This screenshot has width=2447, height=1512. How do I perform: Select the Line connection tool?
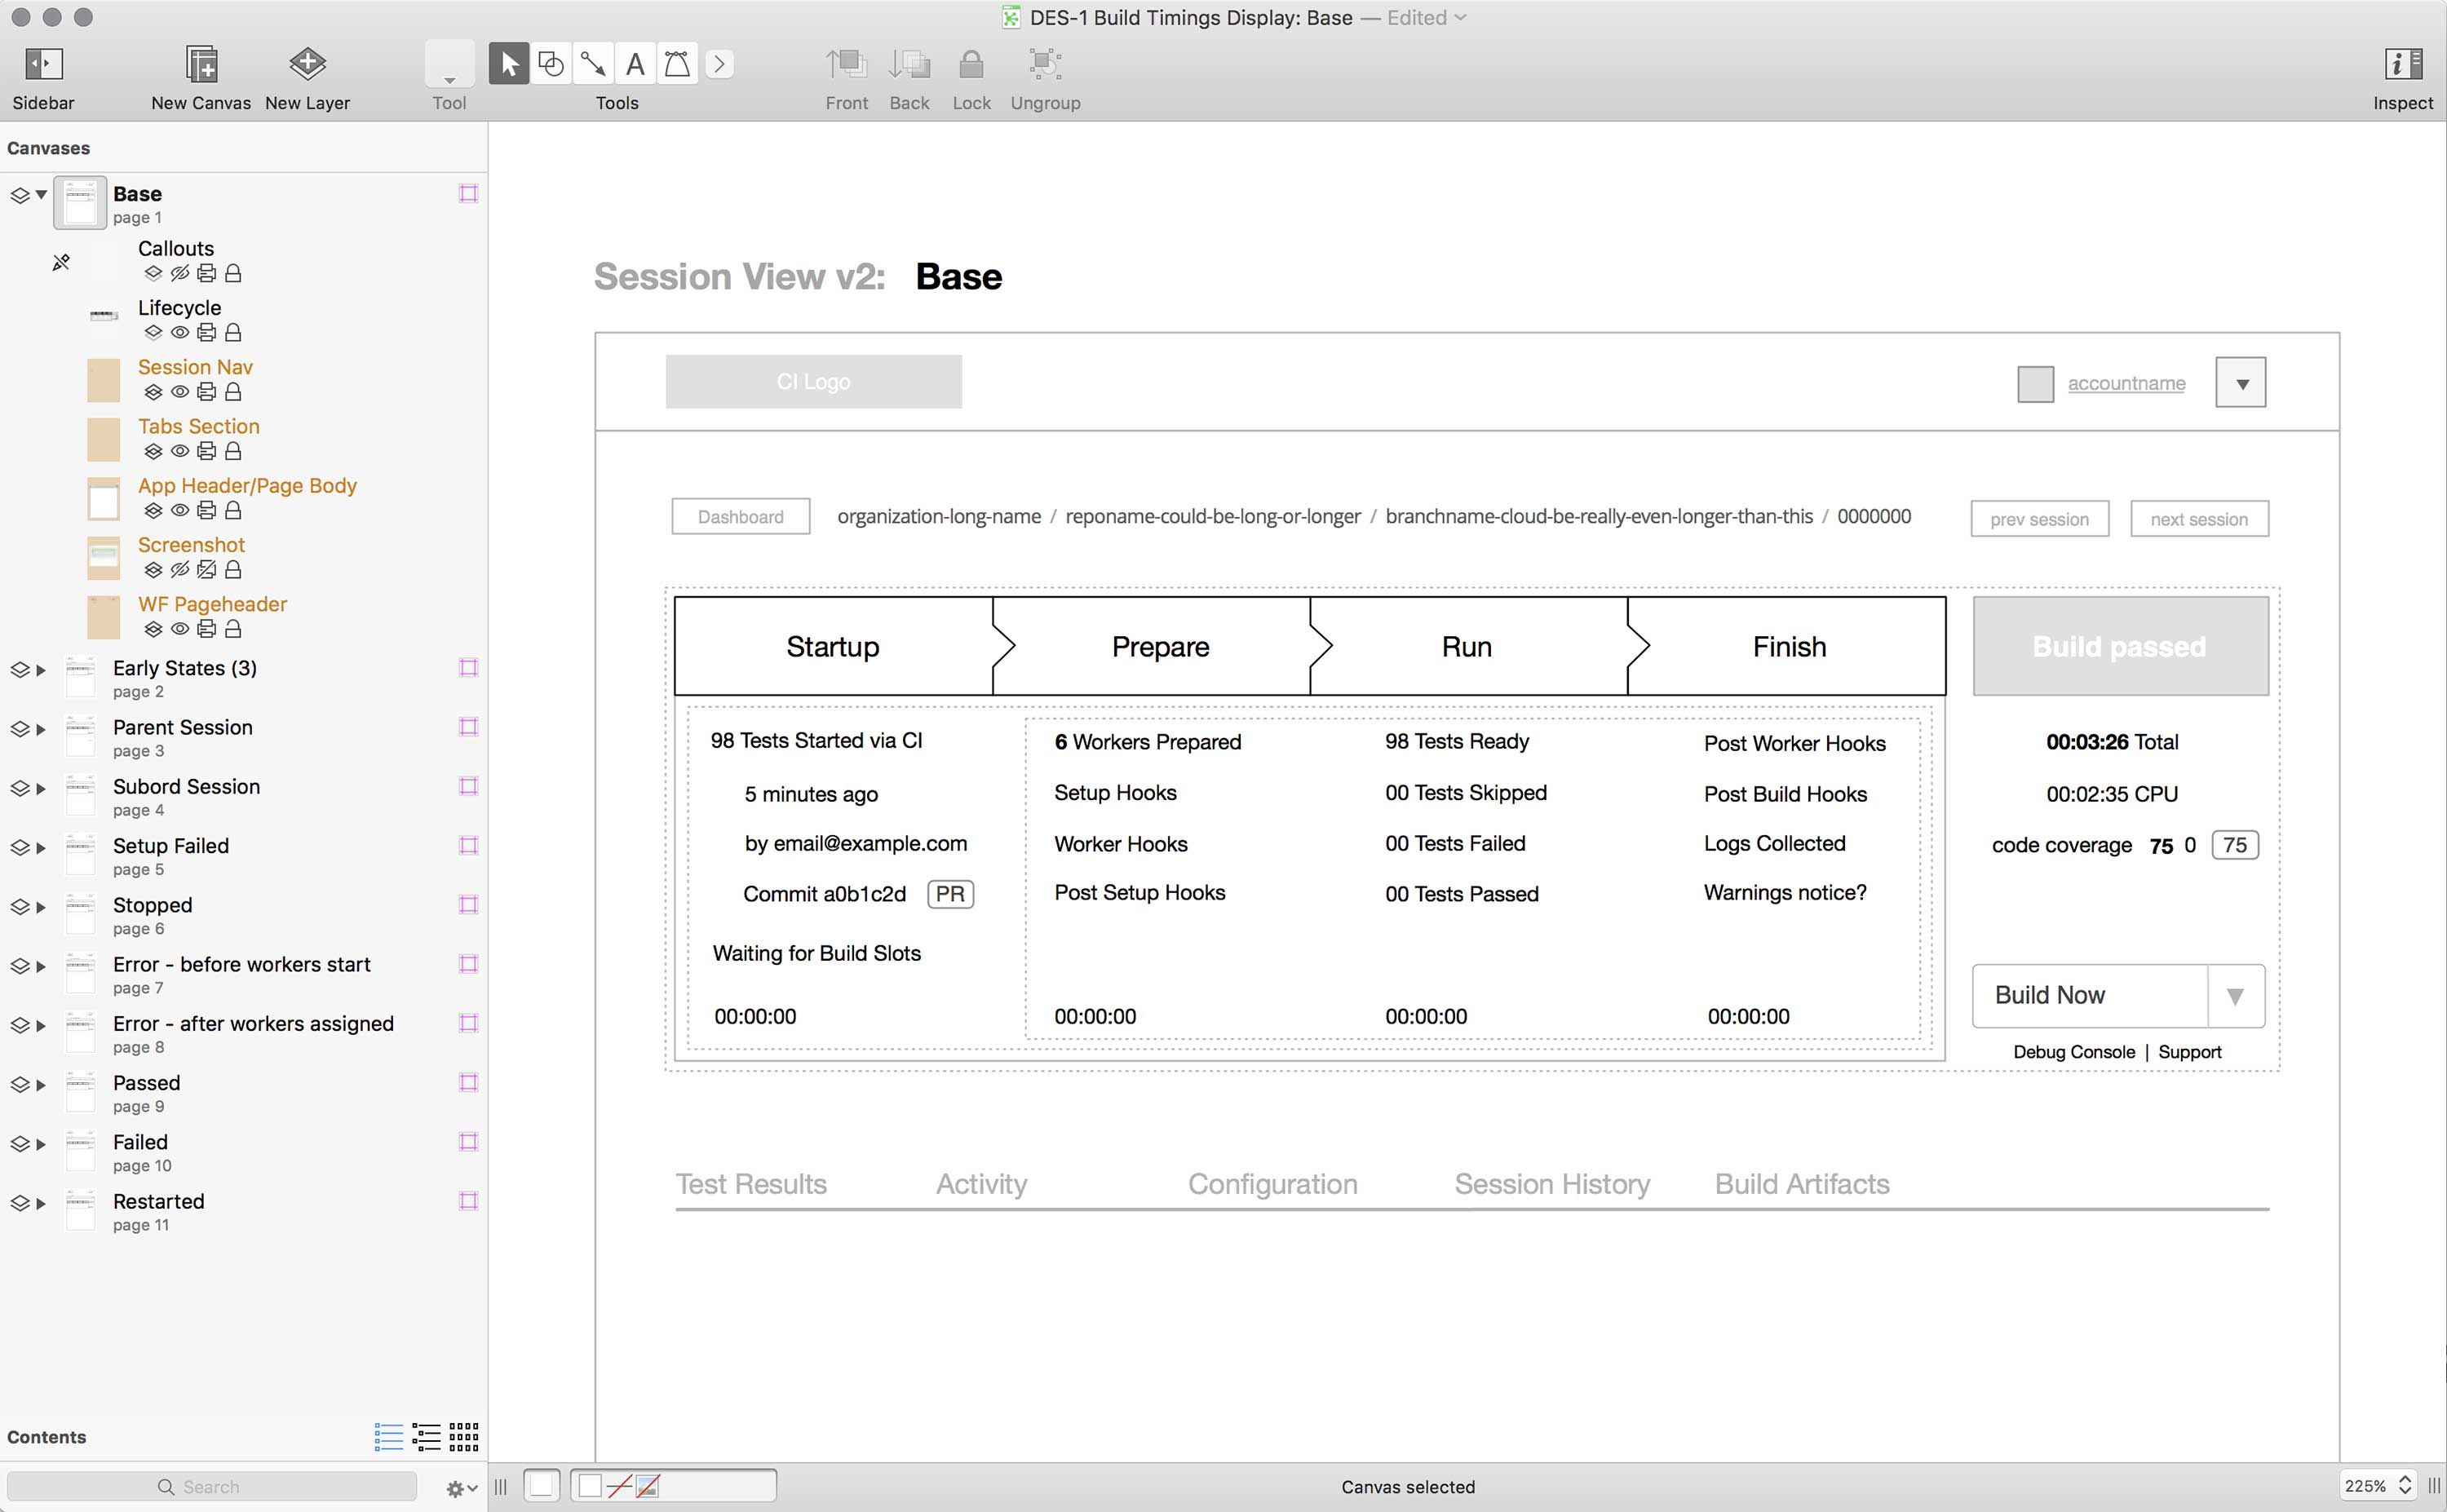pos(593,64)
